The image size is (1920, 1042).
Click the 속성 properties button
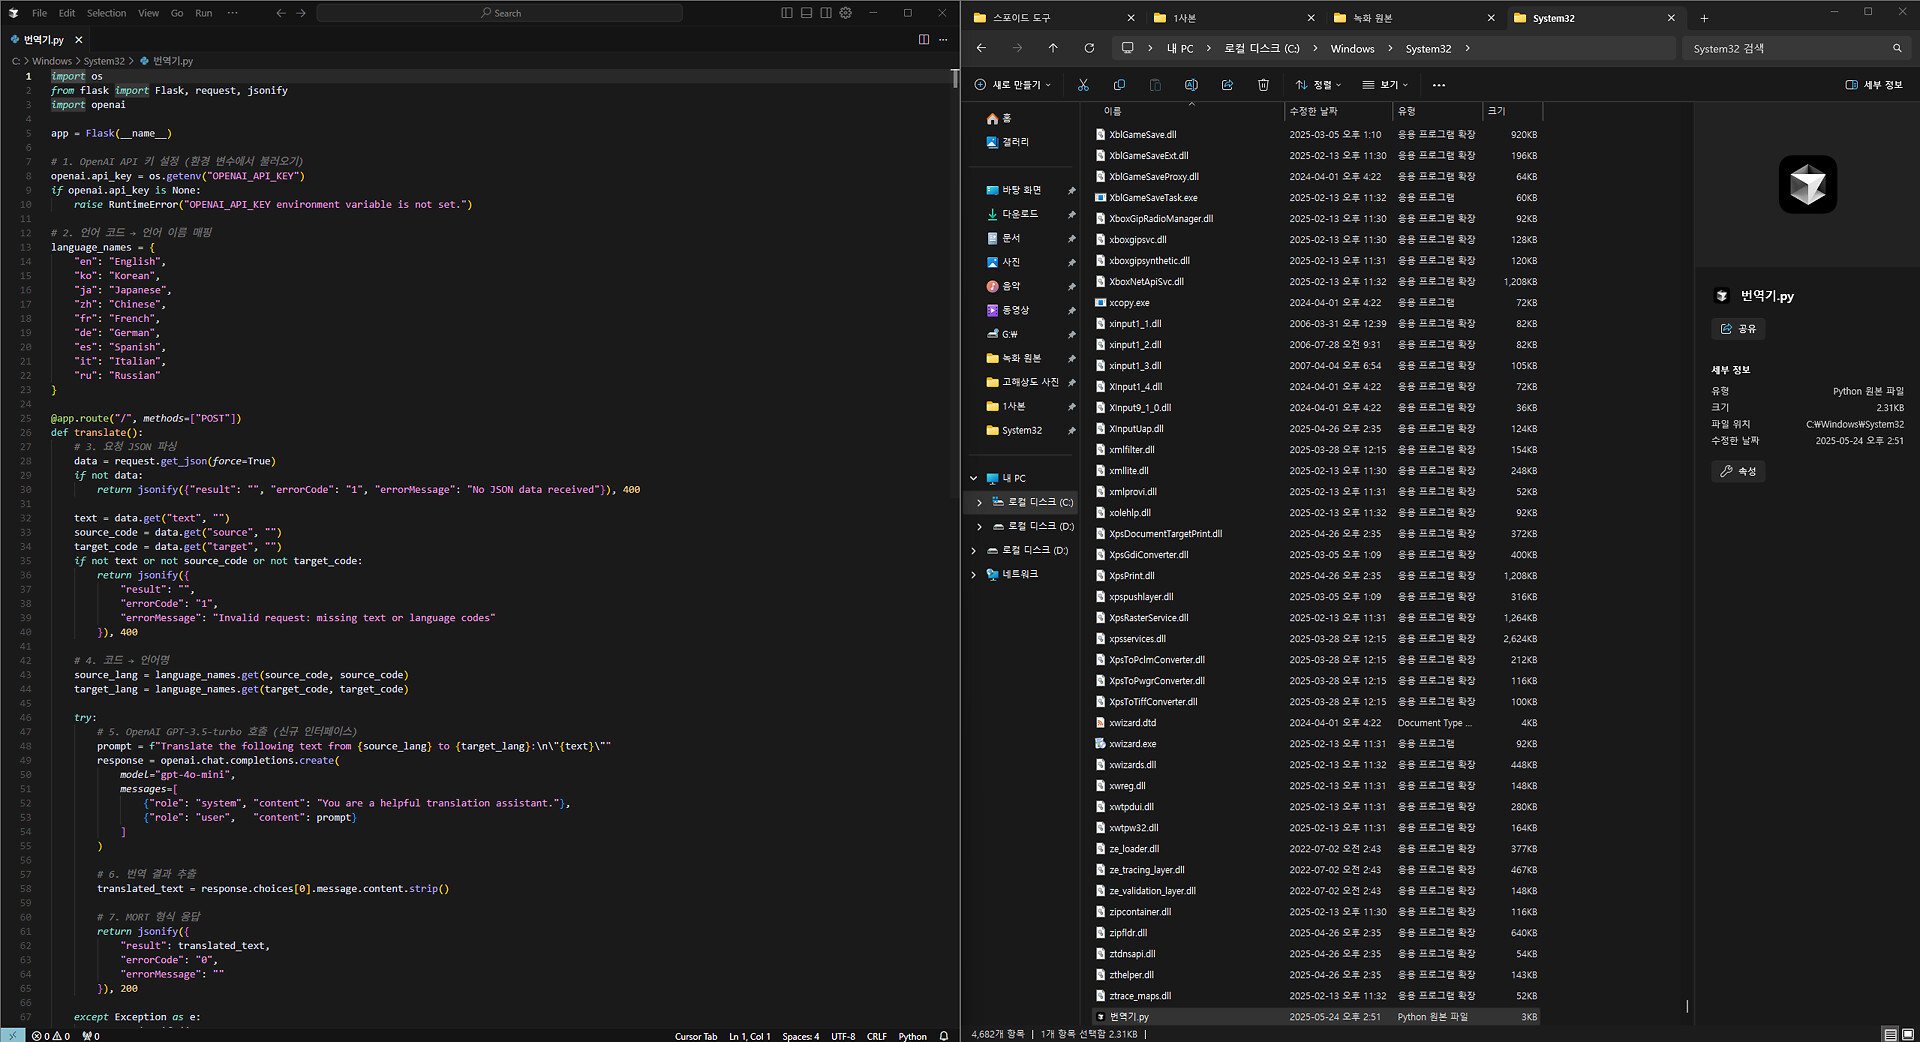[x=1738, y=471]
